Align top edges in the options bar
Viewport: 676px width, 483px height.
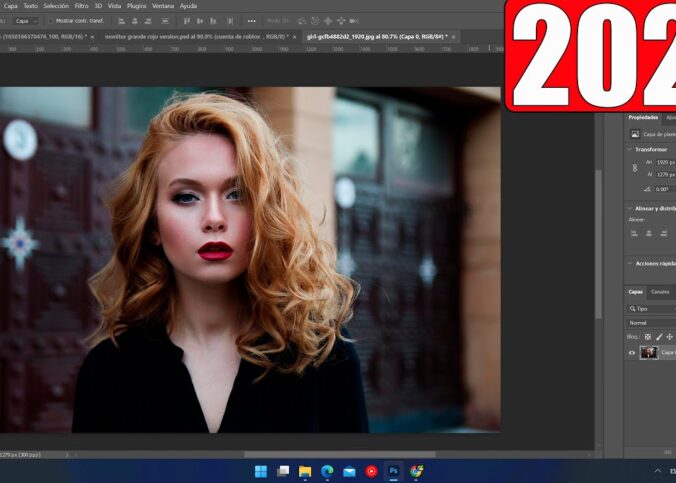tap(187, 21)
